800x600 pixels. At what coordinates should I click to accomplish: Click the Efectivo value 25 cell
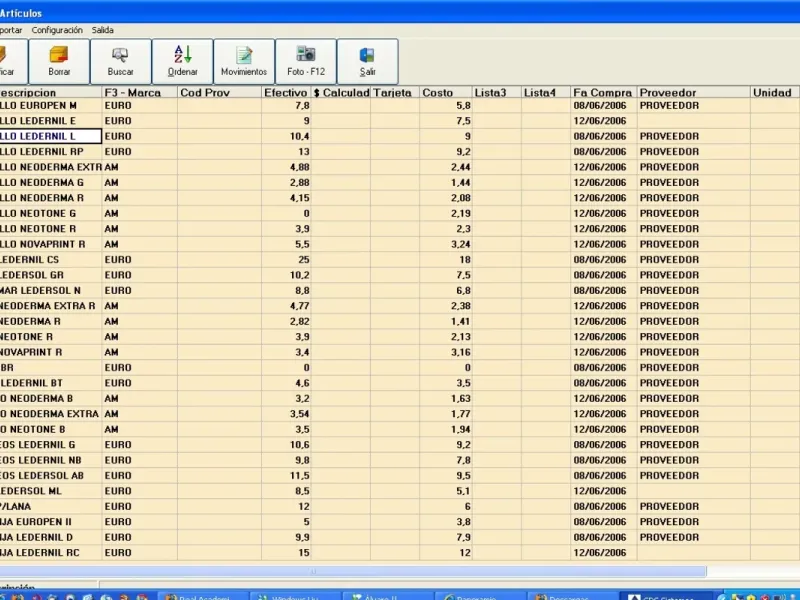tap(286, 260)
